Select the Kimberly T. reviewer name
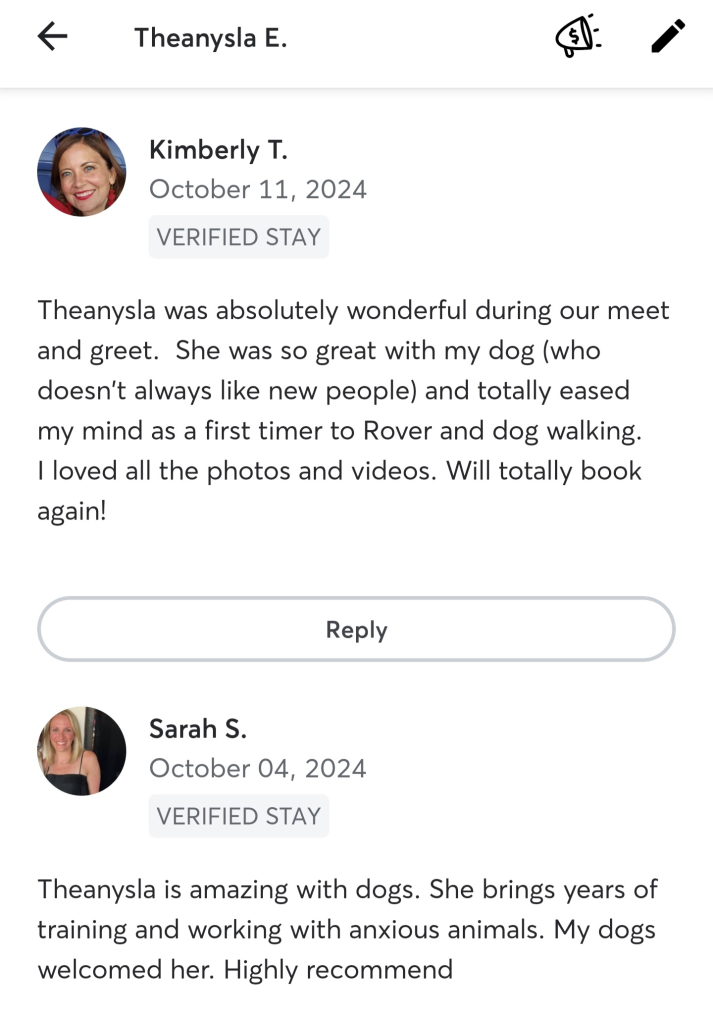The height and width of the screenshot is (1024, 713). [x=218, y=150]
